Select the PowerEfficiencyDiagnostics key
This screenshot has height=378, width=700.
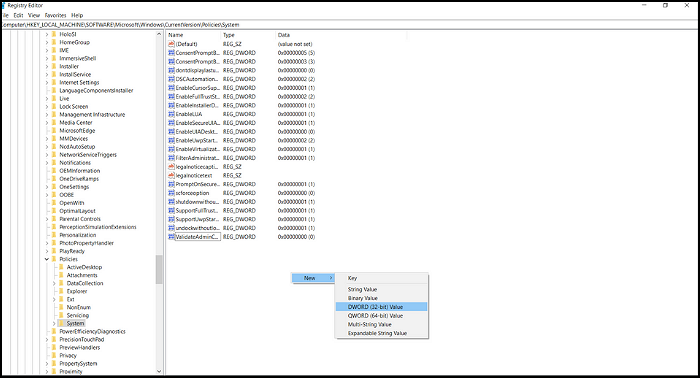click(92, 331)
